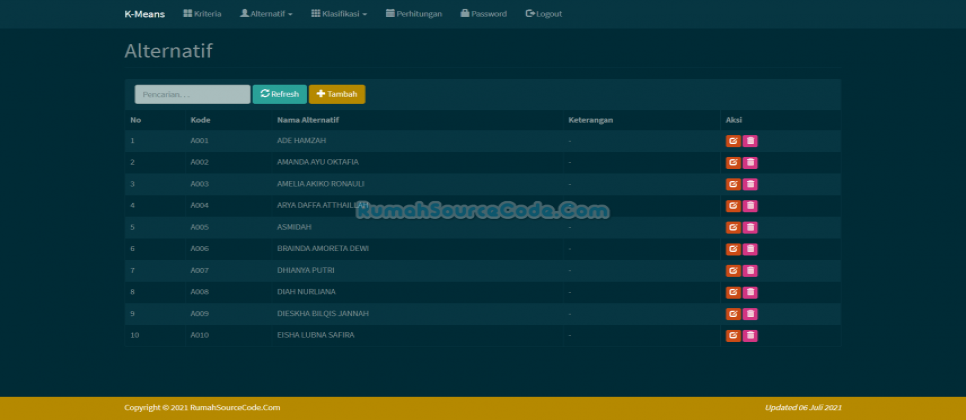Click the footer copyright RumahSourceCode.Com text
This screenshot has width=966, height=420.
pyautogui.click(x=202, y=408)
